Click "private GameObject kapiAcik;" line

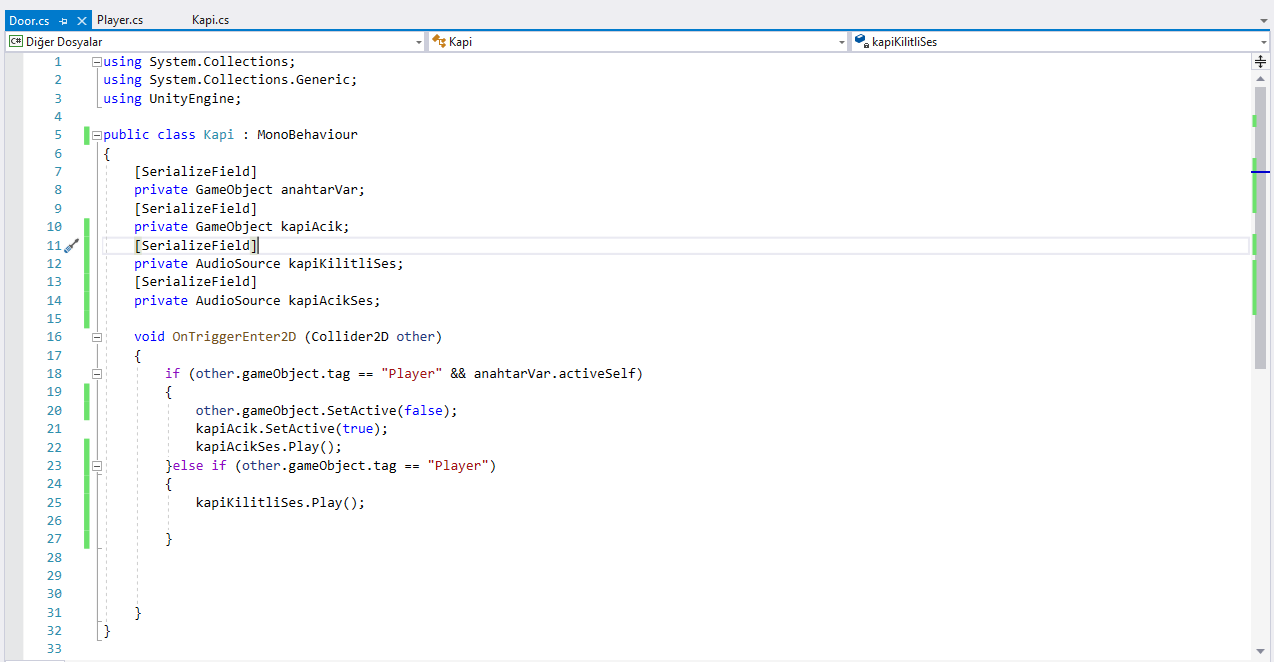(x=242, y=227)
